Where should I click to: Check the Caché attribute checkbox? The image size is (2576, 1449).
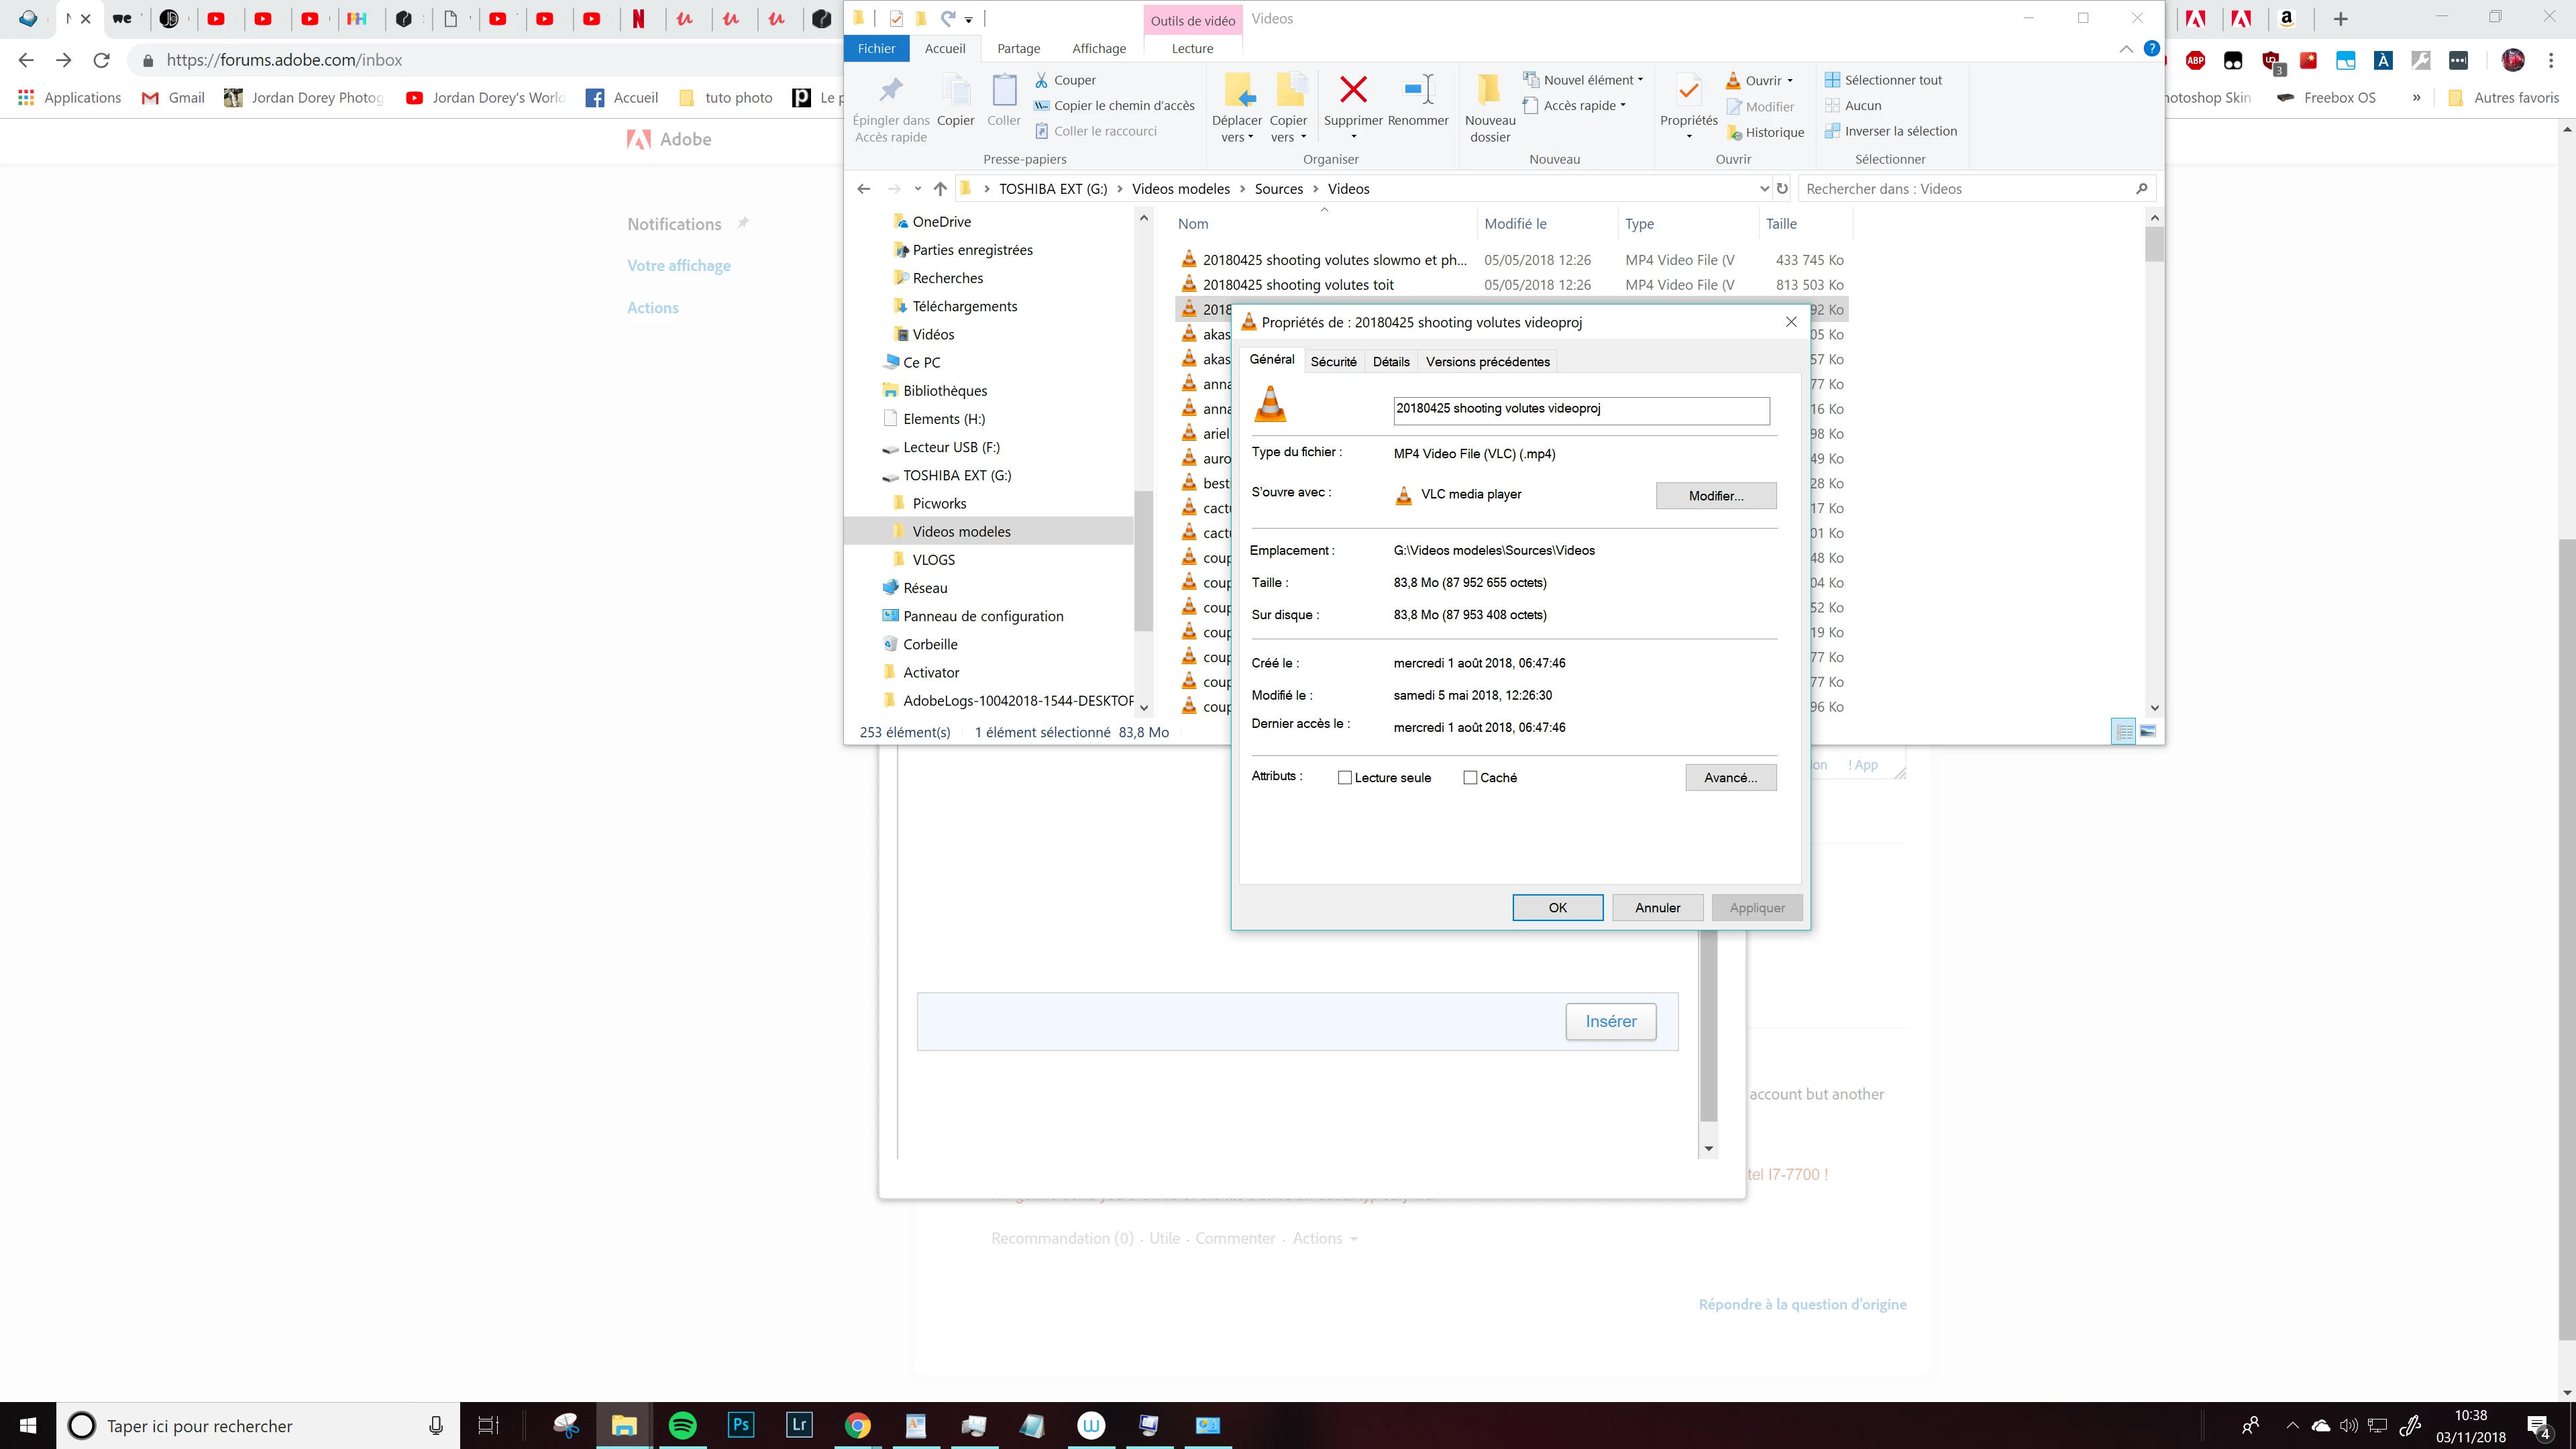click(x=1470, y=778)
